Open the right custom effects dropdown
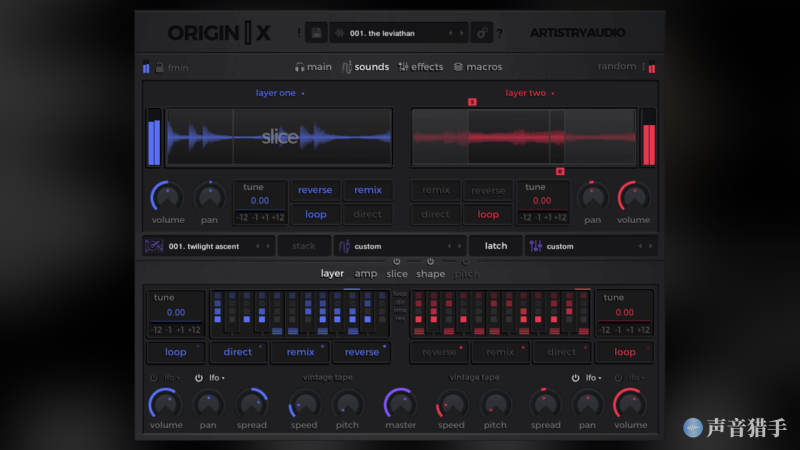This screenshot has height=450, width=800. pyautogui.click(x=589, y=246)
